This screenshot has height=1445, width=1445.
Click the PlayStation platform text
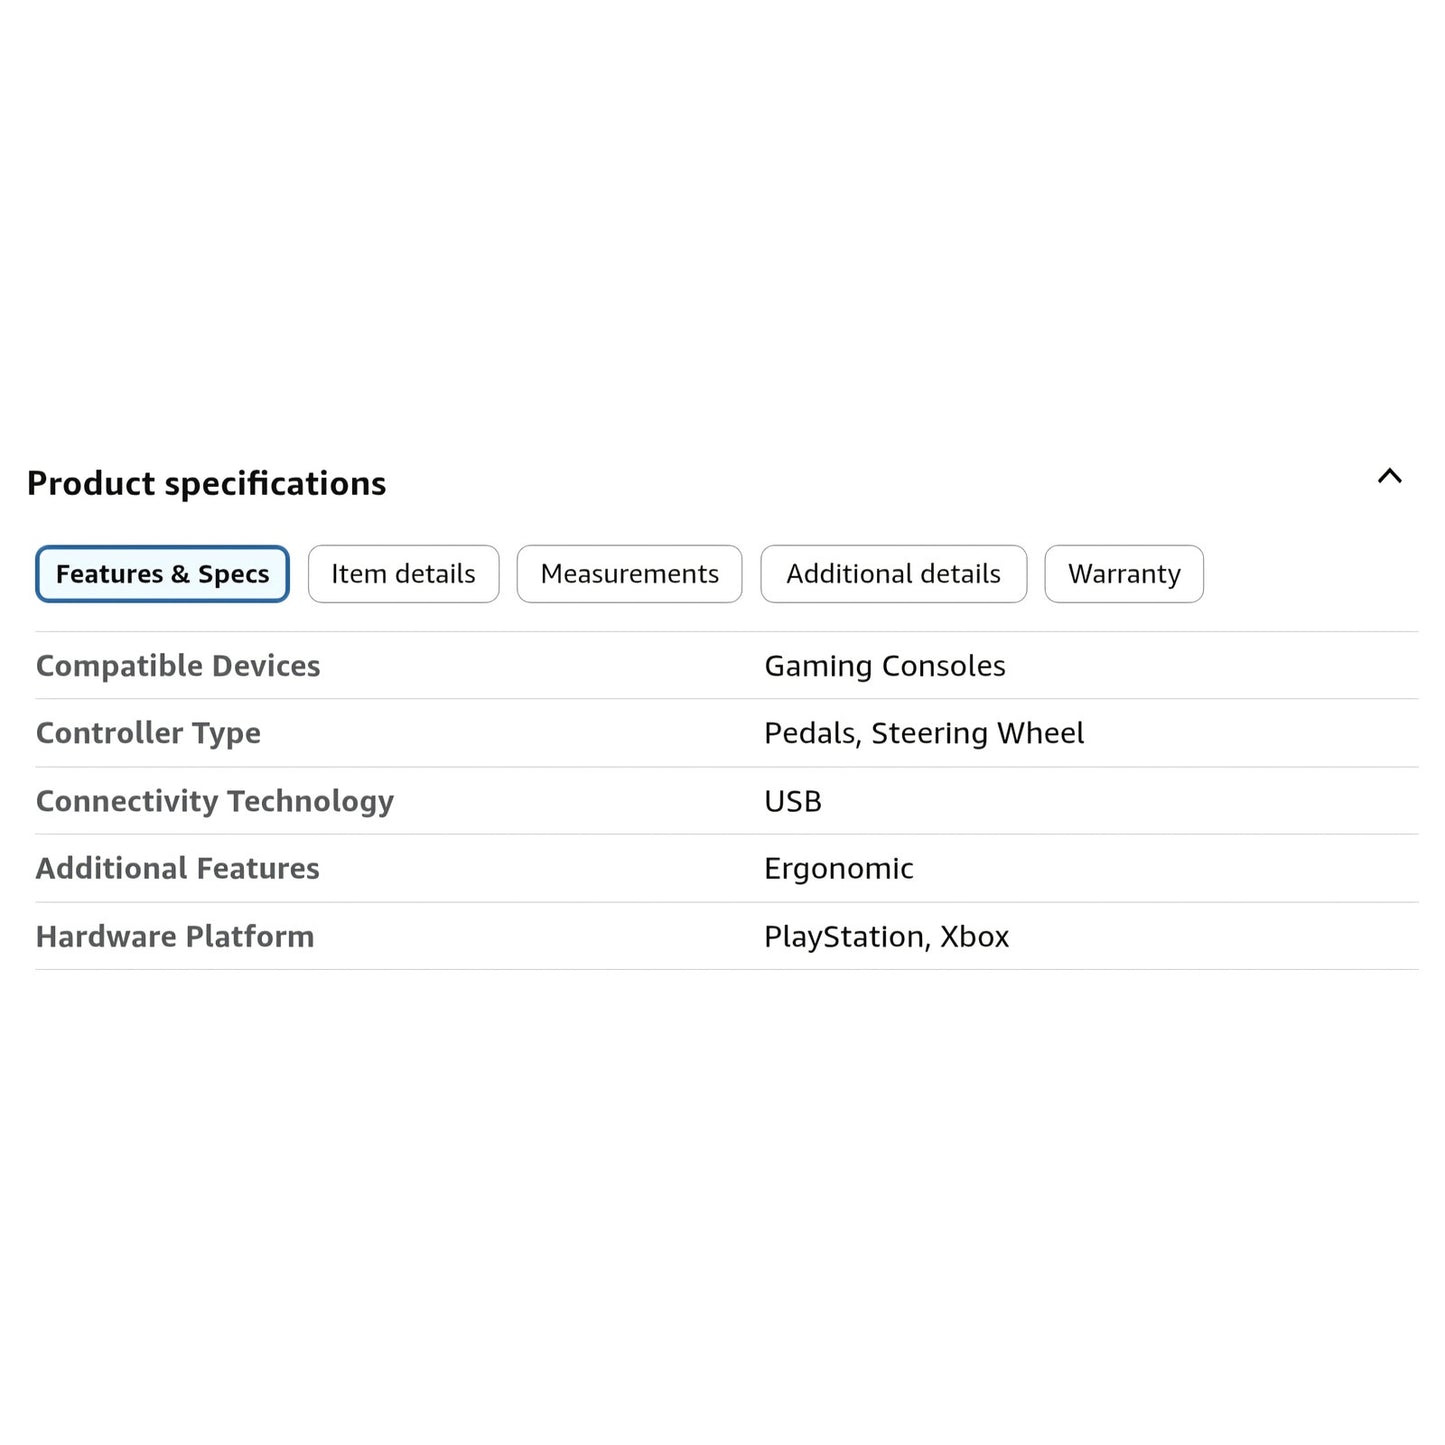click(x=845, y=937)
